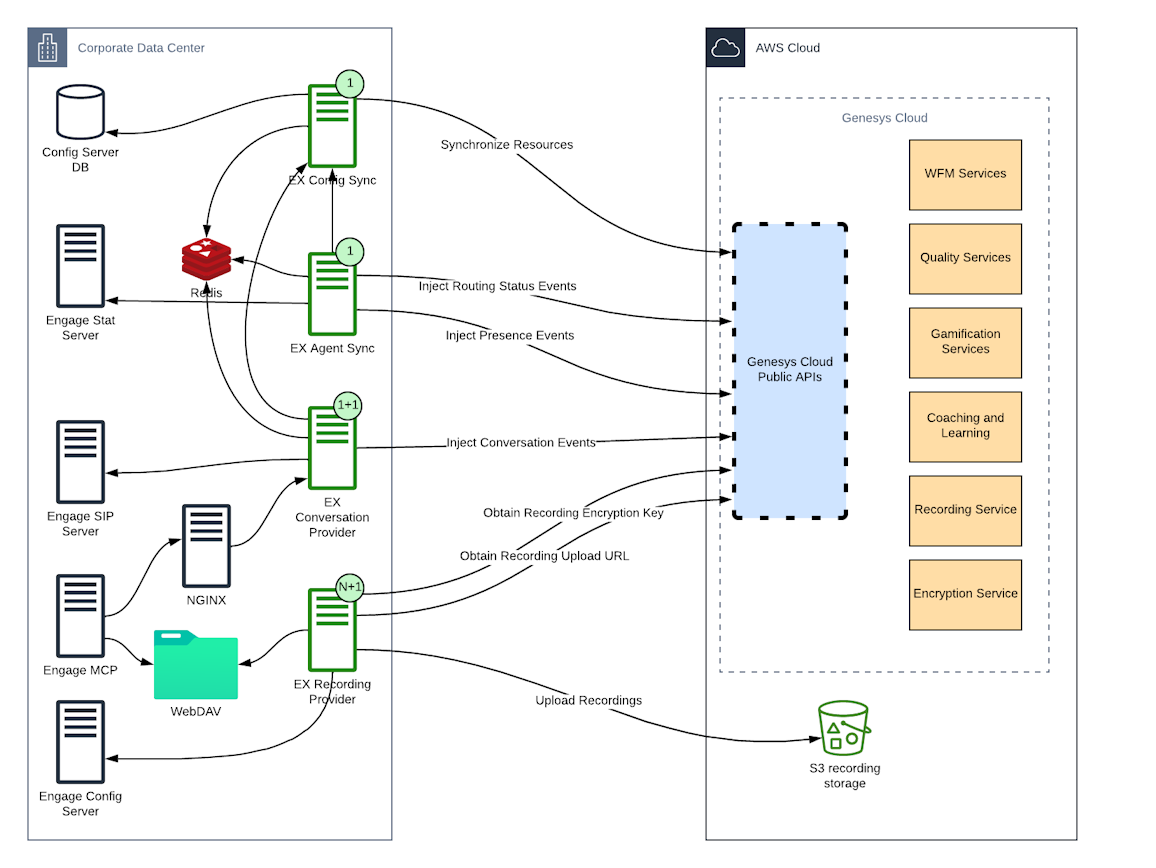Image resolution: width=1156 pixels, height=868 pixels.
Task: Click the Encryption Service box
Action: click(x=965, y=594)
